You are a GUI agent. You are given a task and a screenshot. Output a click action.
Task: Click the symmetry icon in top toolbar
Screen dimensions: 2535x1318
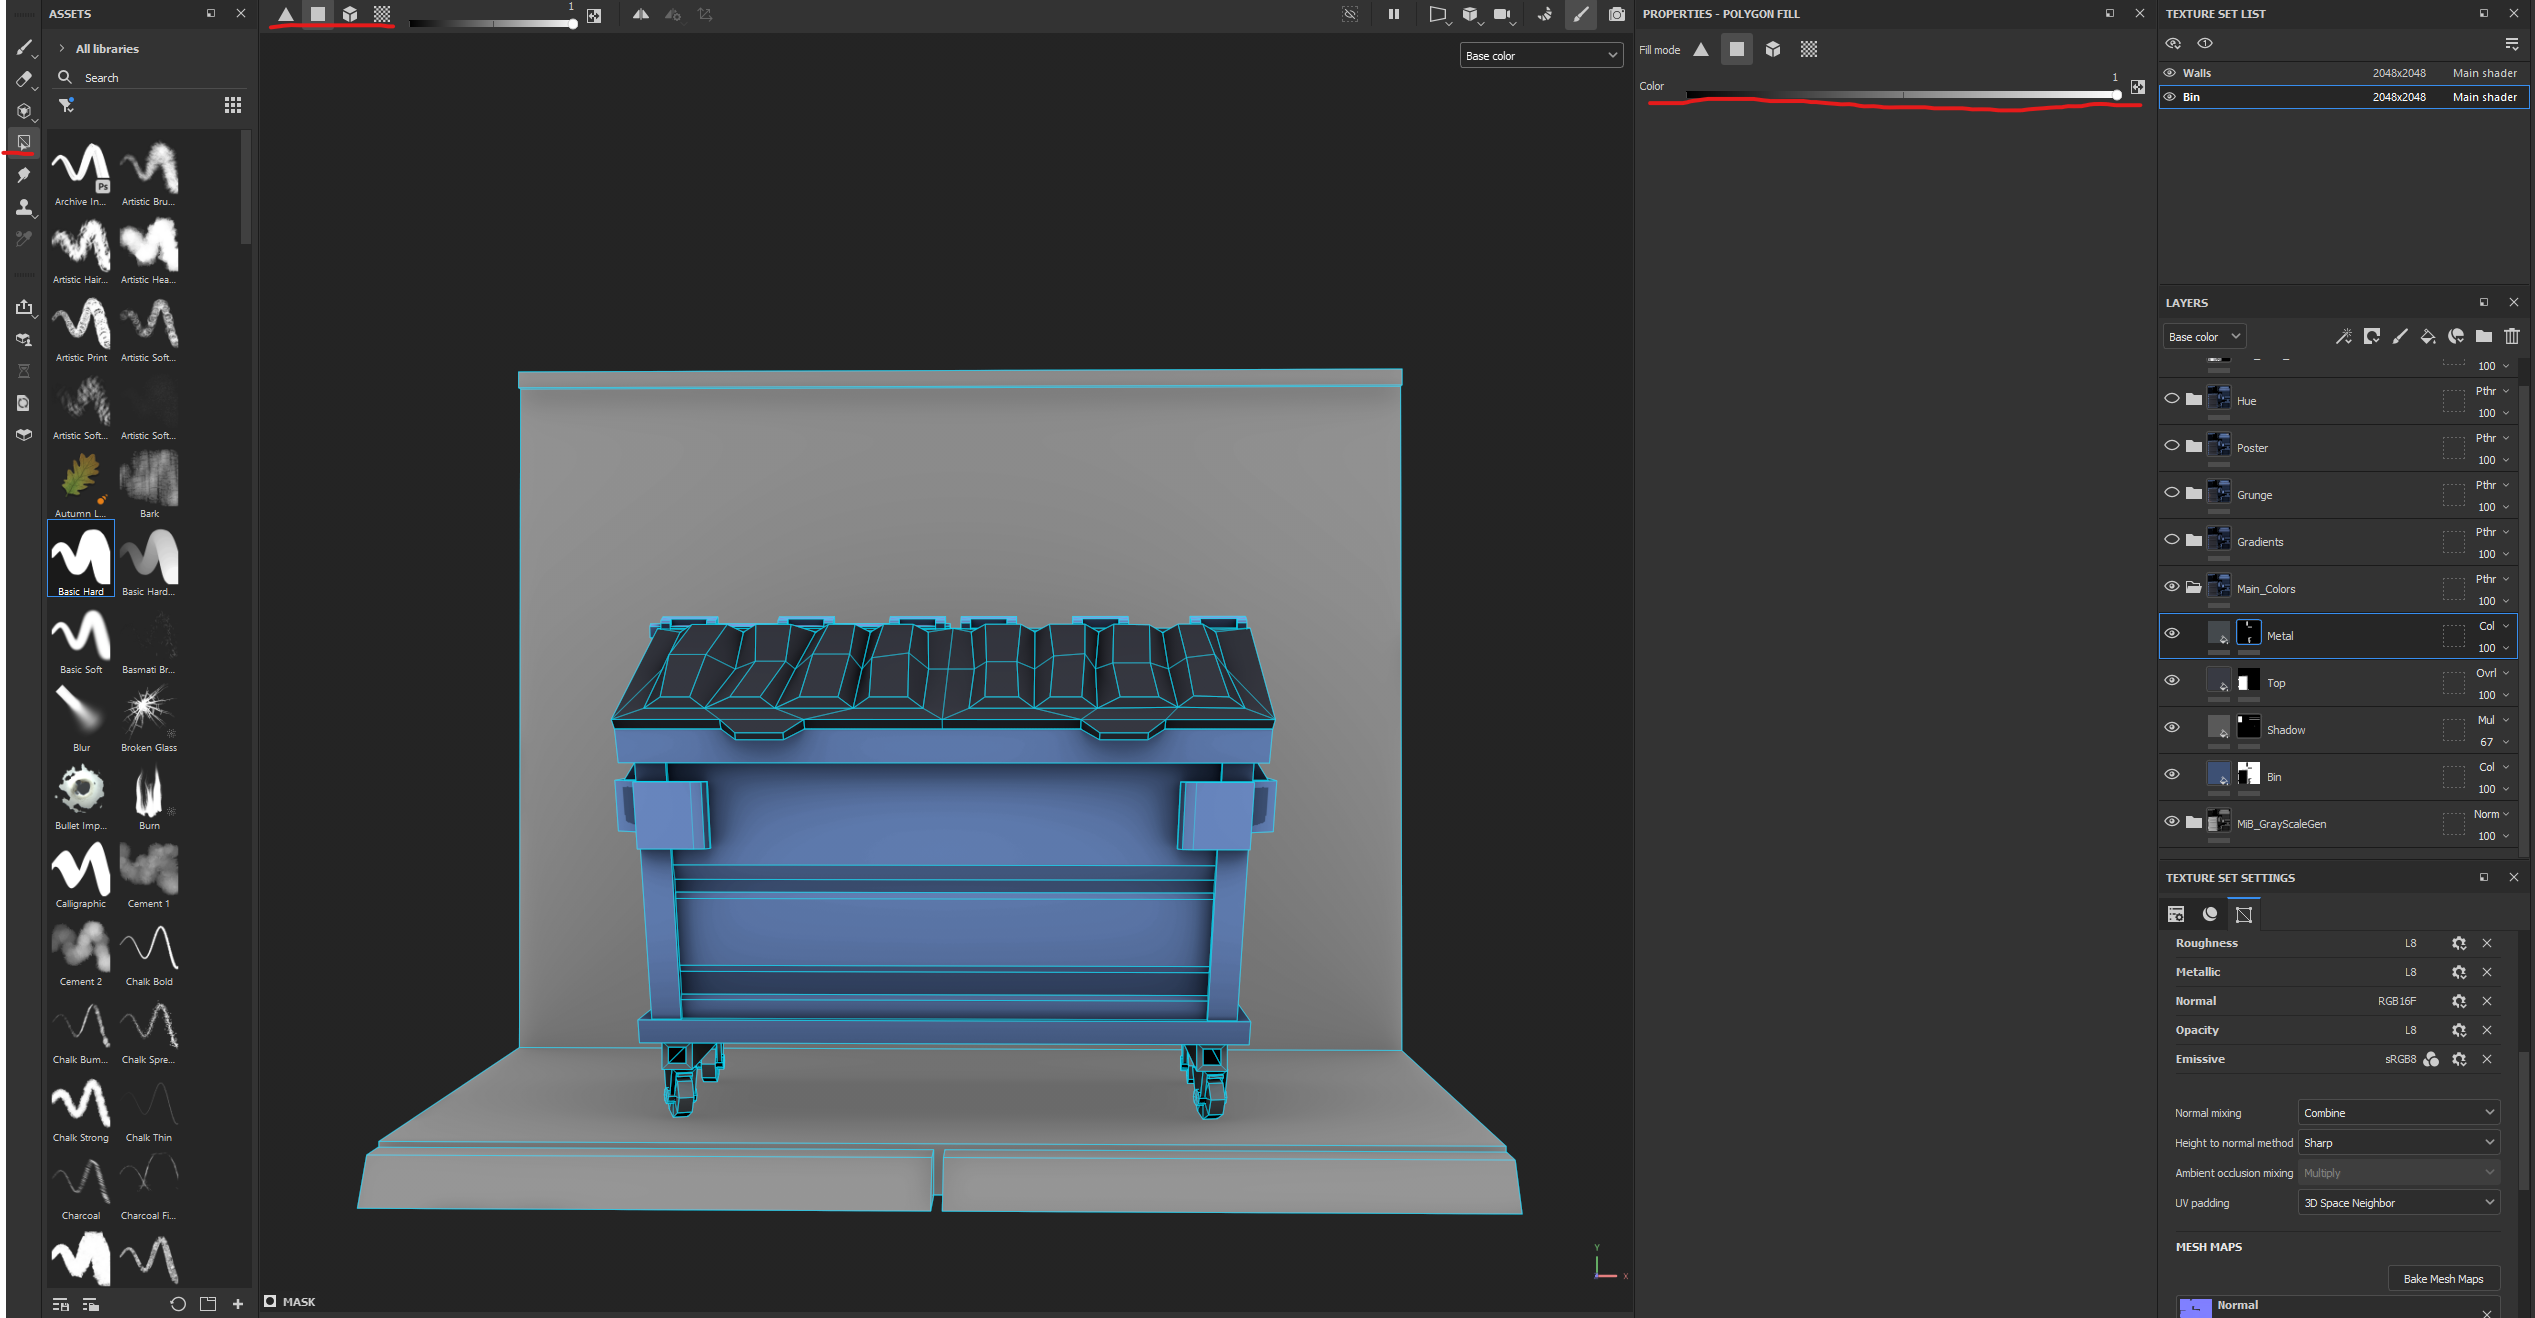pos(641,14)
